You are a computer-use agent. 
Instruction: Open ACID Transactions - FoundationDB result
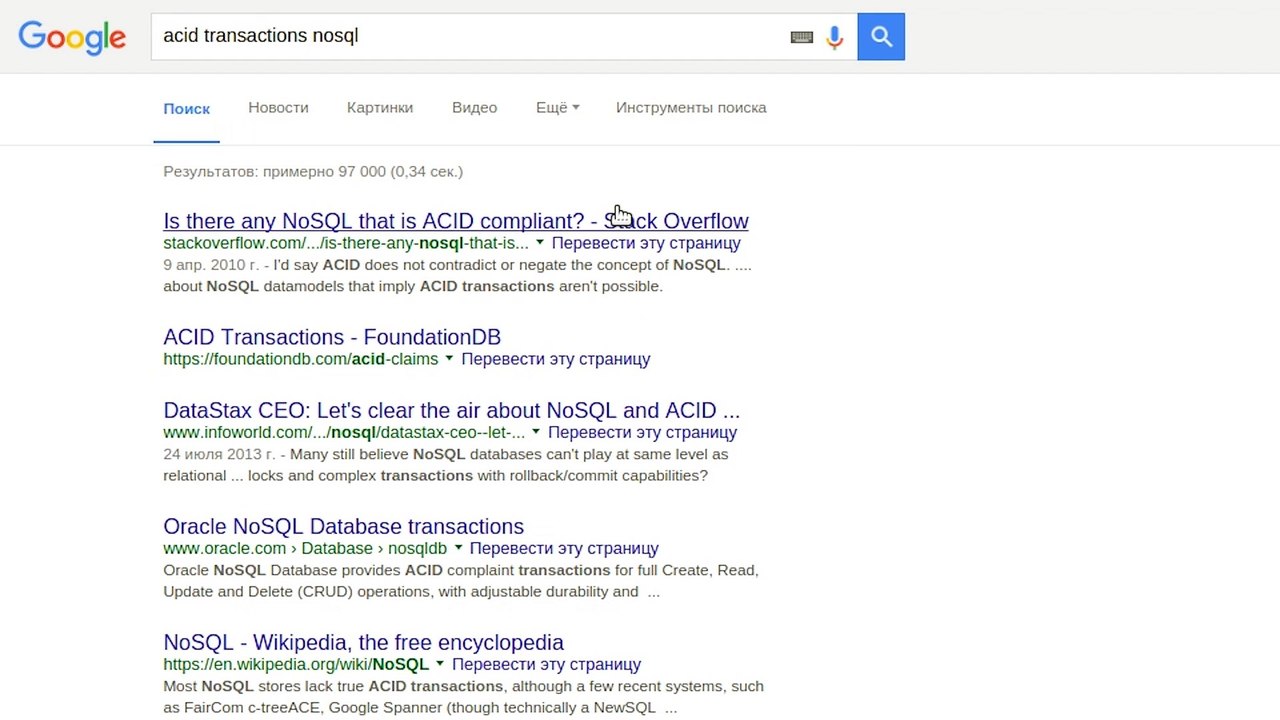[x=332, y=337]
